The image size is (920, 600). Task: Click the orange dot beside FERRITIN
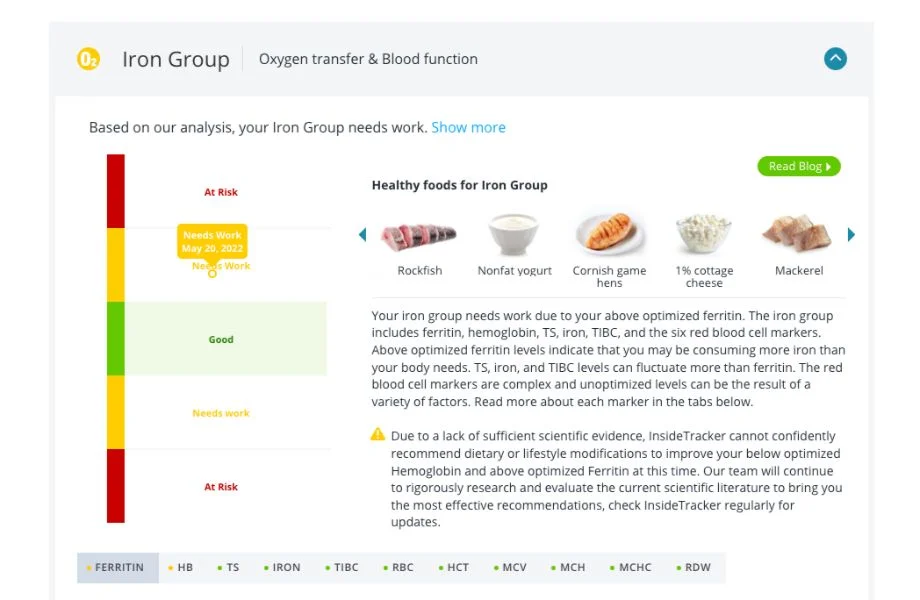pyautogui.click(x=87, y=567)
